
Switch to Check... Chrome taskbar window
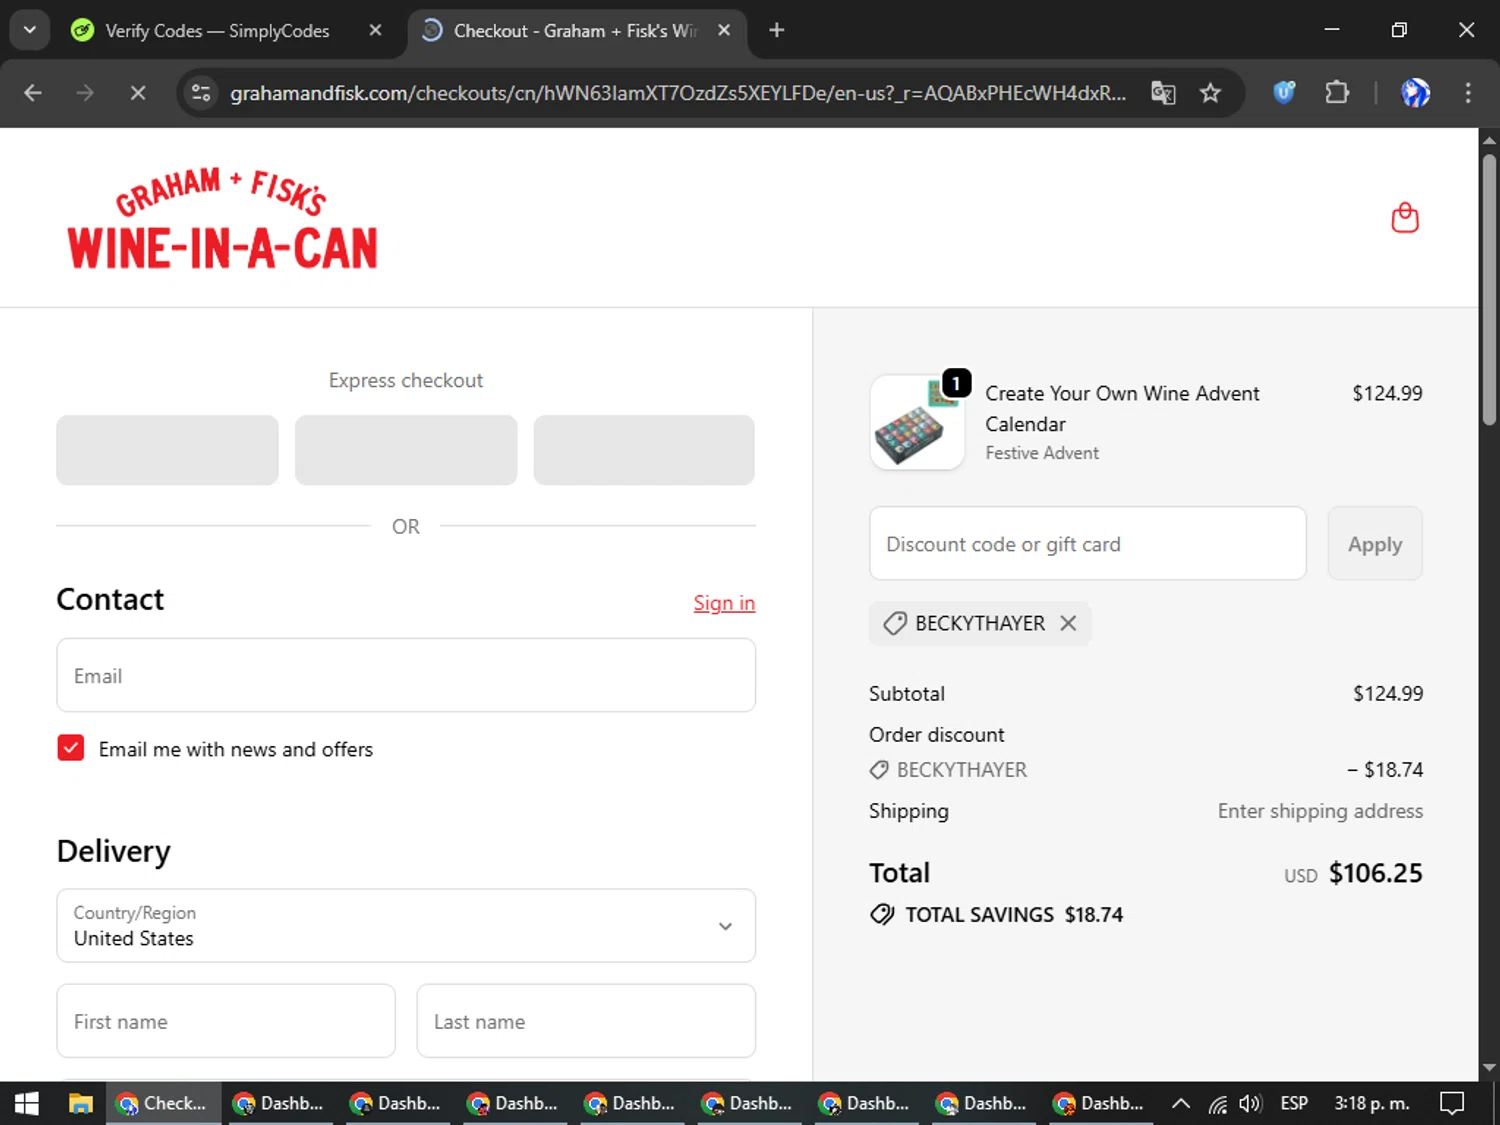(x=163, y=1103)
